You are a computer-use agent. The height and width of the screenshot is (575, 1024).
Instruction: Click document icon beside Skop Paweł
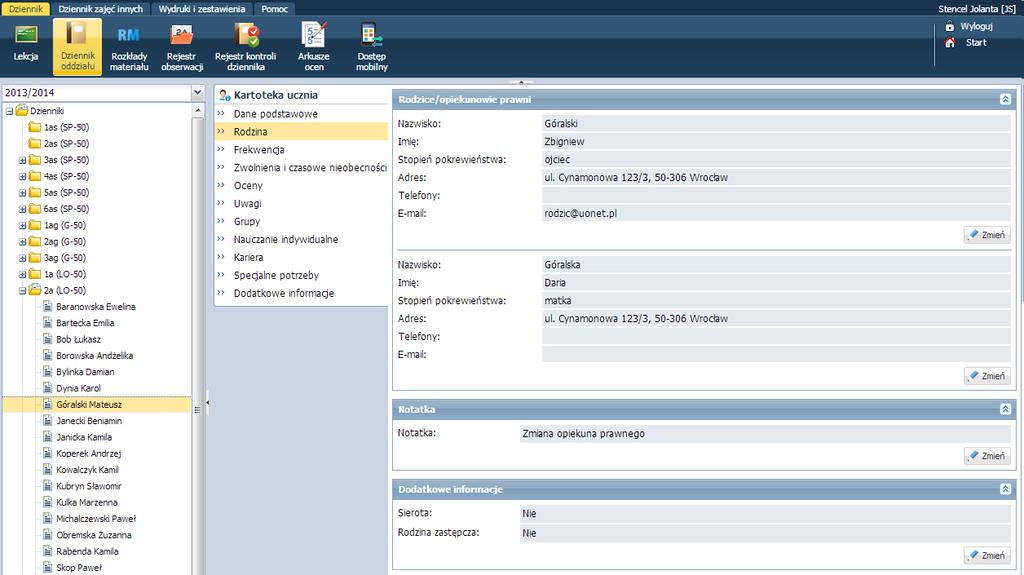click(x=48, y=567)
